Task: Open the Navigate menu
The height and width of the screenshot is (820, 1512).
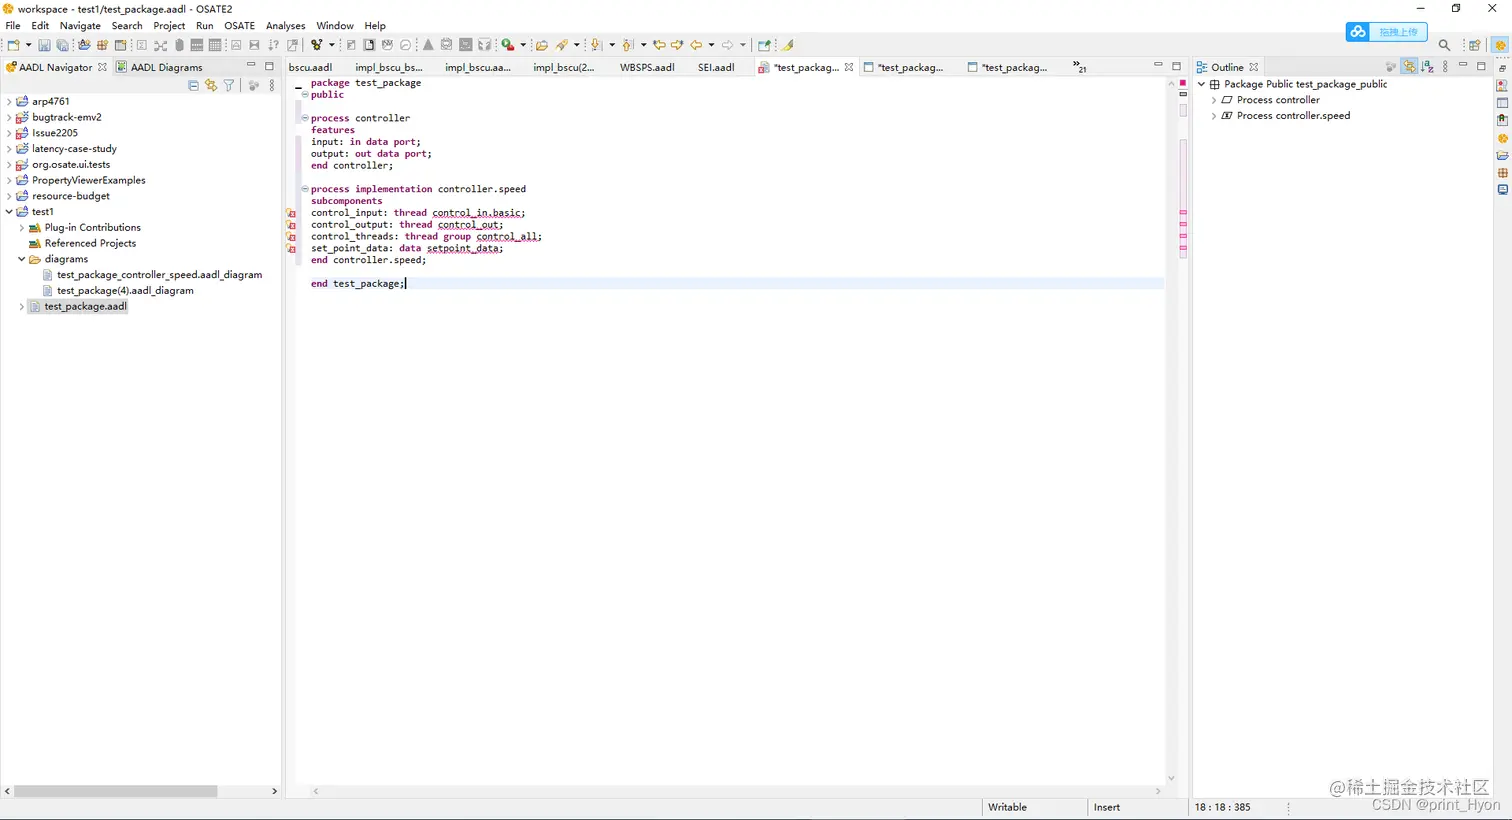Action: pyautogui.click(x=80, y=26)
